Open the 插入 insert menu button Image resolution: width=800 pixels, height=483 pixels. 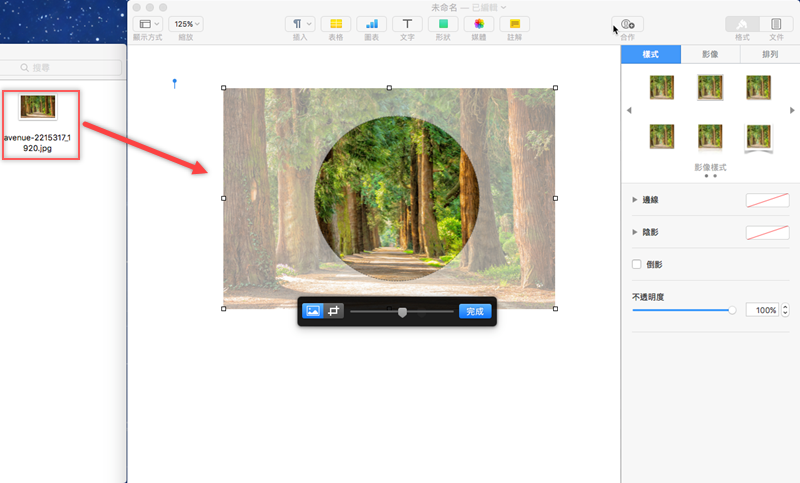coord(300,24)
